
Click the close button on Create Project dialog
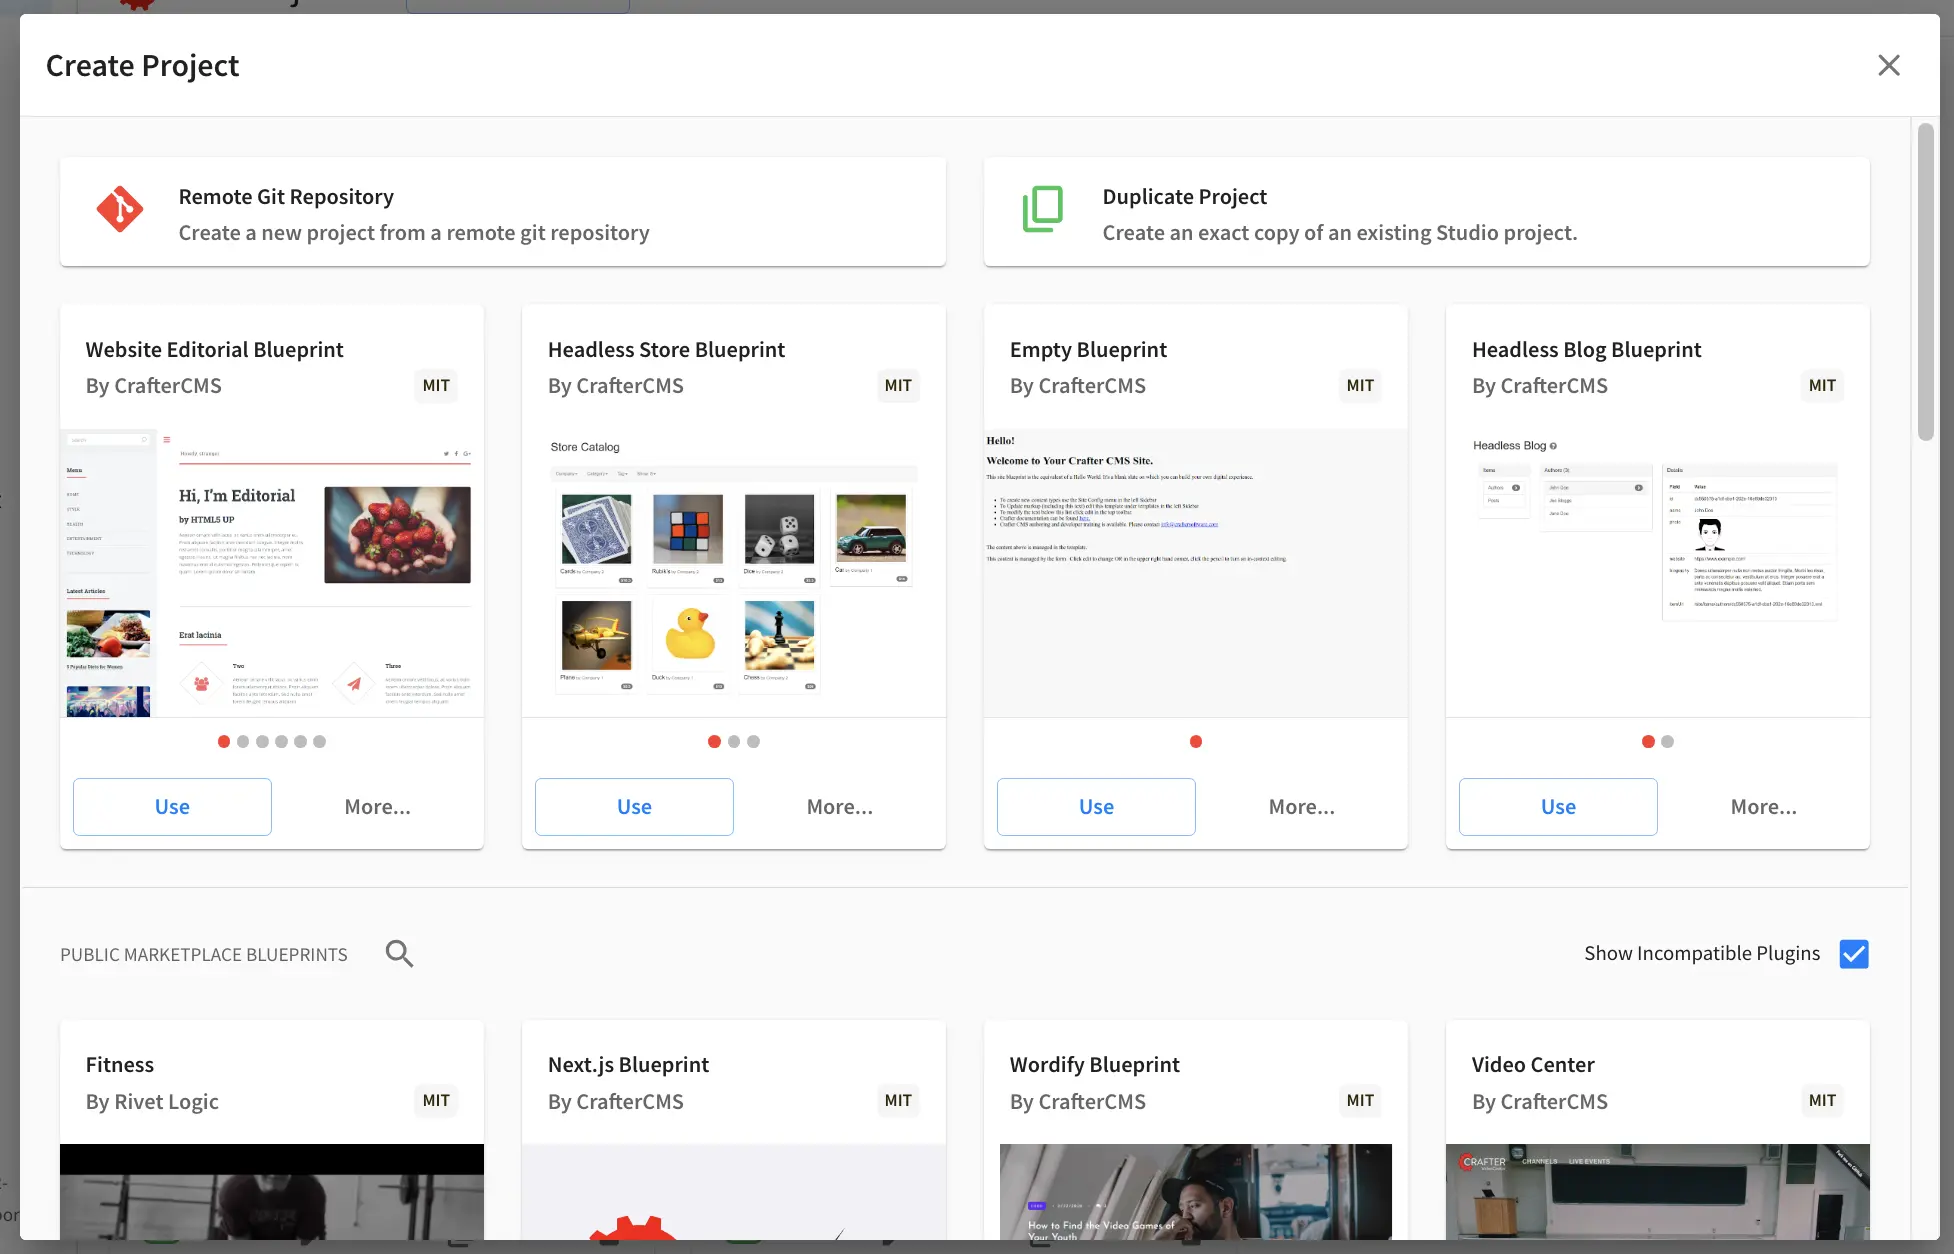[1888, 64]
